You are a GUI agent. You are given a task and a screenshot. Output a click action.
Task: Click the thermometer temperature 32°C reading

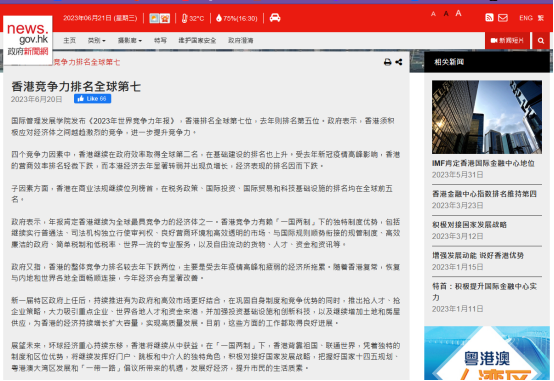193,18
